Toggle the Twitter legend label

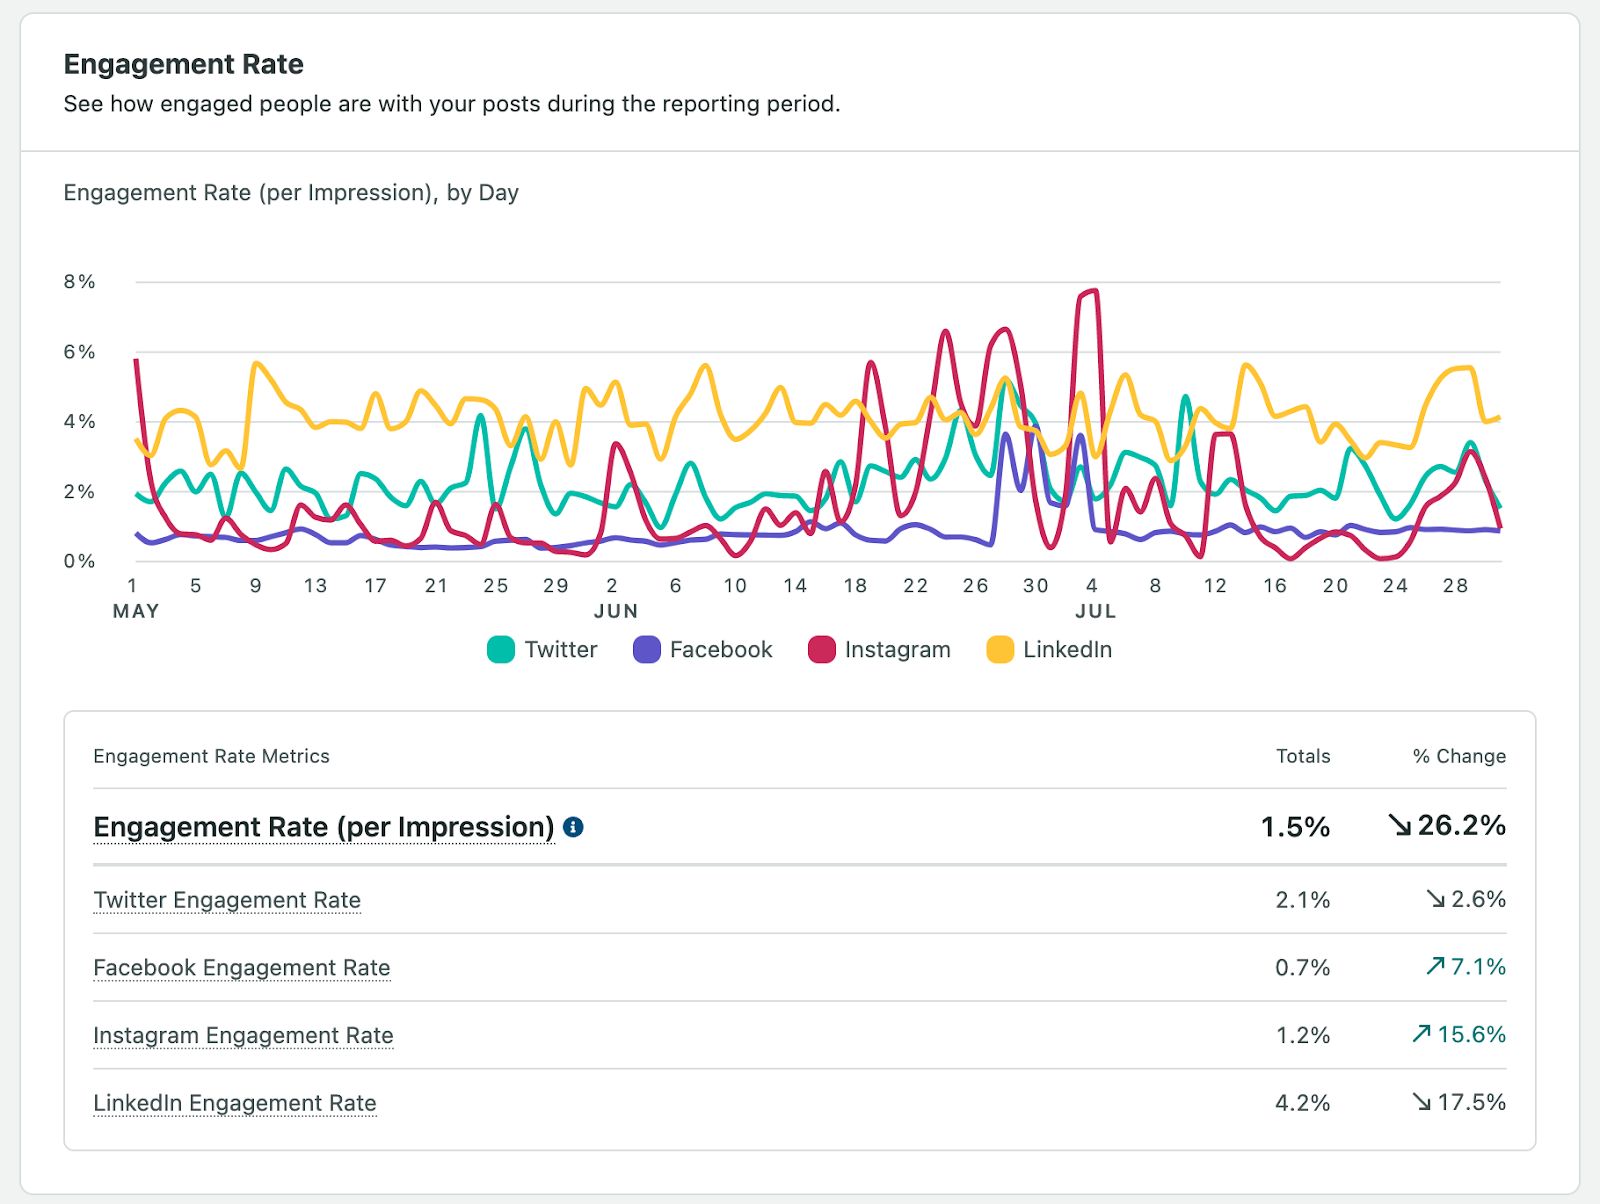tap(561, 650)
